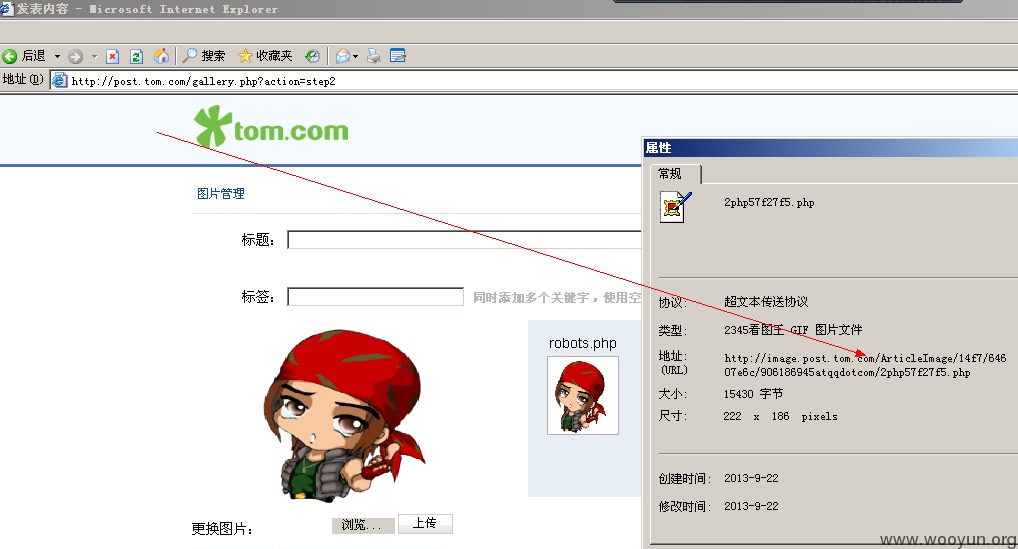The height and width of the screenshot is (549, 1018).
Task: Click the History toolbar icon
Action: [312, 56]
